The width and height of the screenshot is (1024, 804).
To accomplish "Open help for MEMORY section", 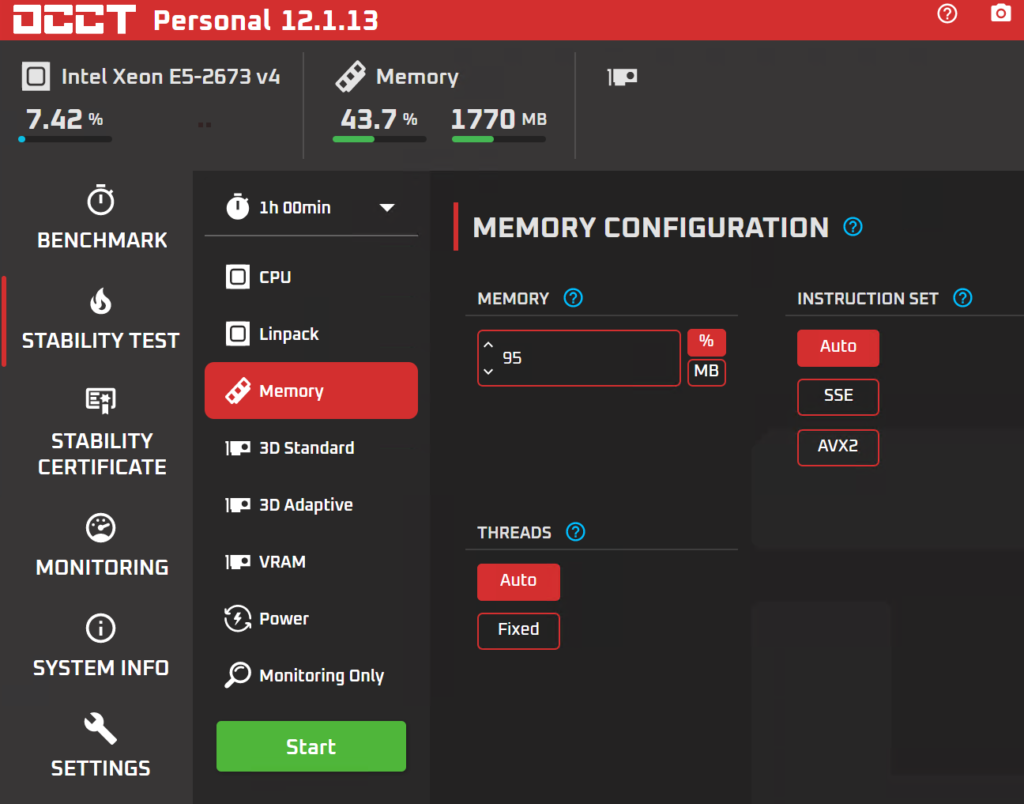I will (573, 298).
